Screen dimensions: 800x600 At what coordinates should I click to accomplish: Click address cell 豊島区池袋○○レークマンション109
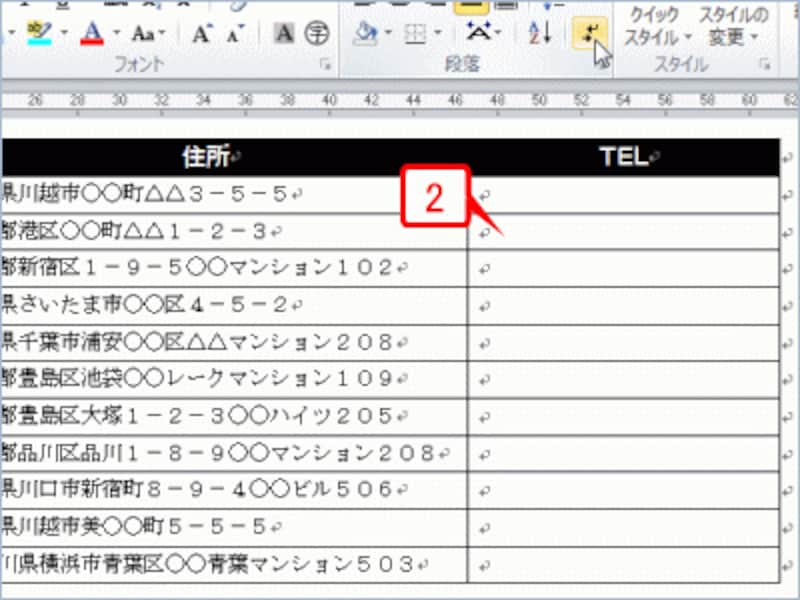point(234,380)
